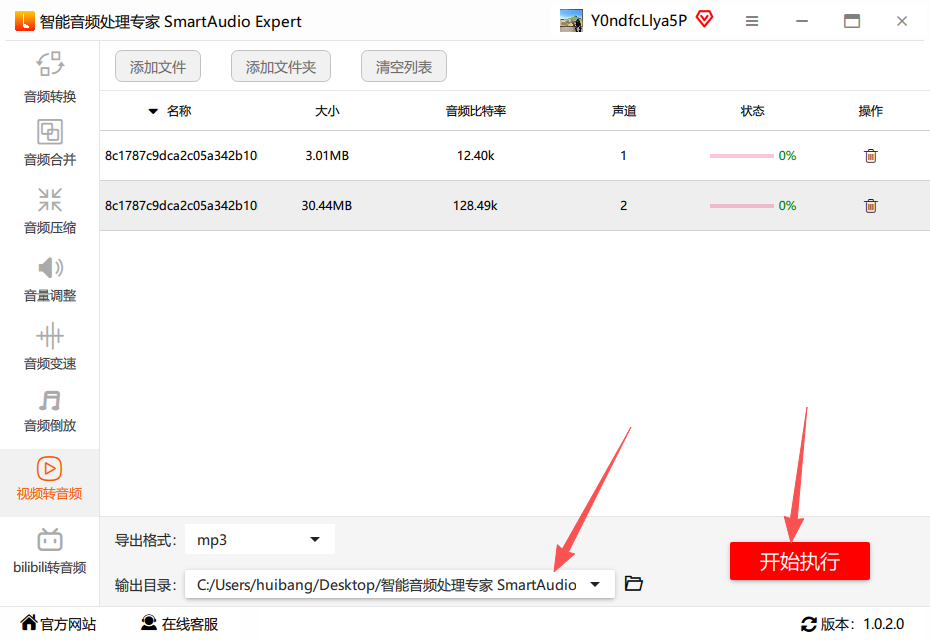The height and width of the screenshot is (640, 930).
Task: Open the hamburger menu in the title bar
Action: pos(752,21)
